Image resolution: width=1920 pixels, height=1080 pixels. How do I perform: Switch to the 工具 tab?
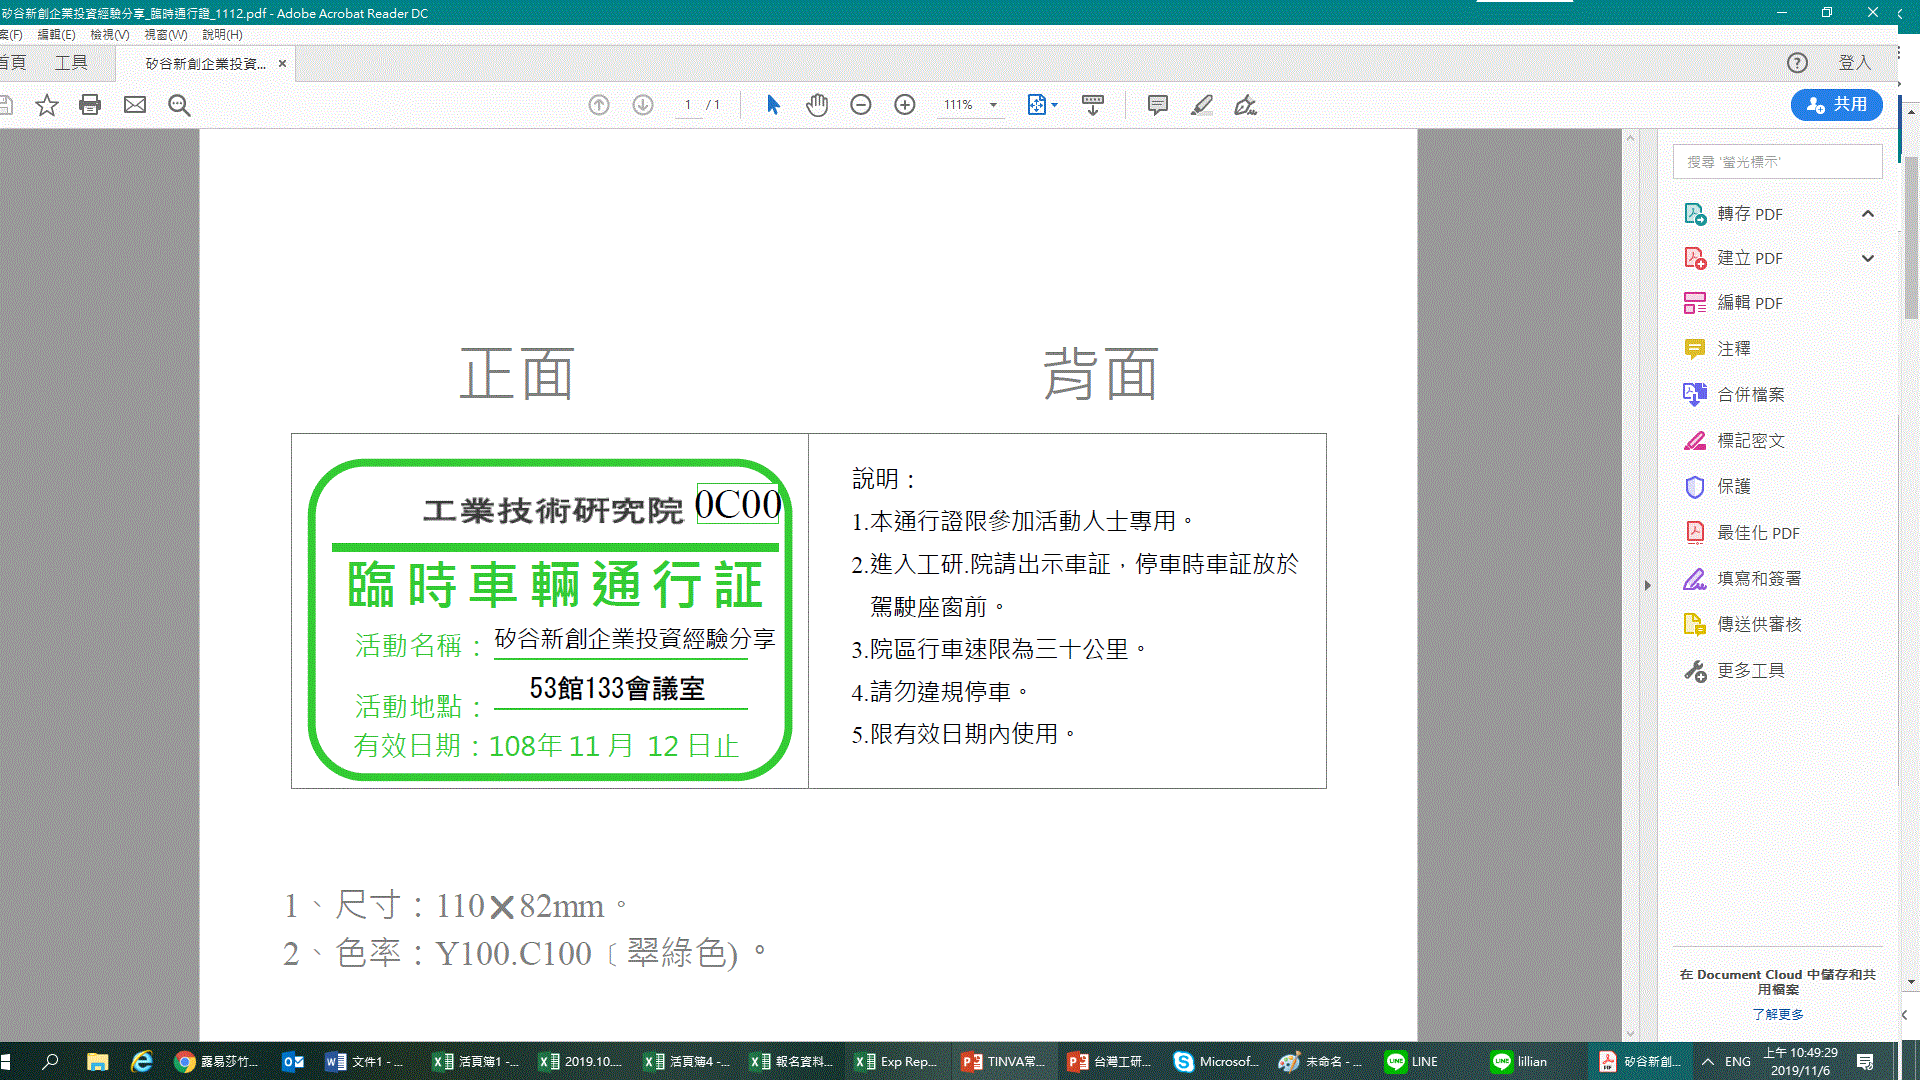pyautogui.click(x=71, y=63)
